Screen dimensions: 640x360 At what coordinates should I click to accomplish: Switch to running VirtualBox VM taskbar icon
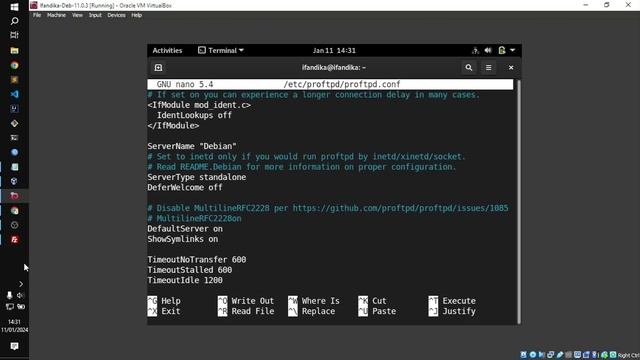click(14, 196)
